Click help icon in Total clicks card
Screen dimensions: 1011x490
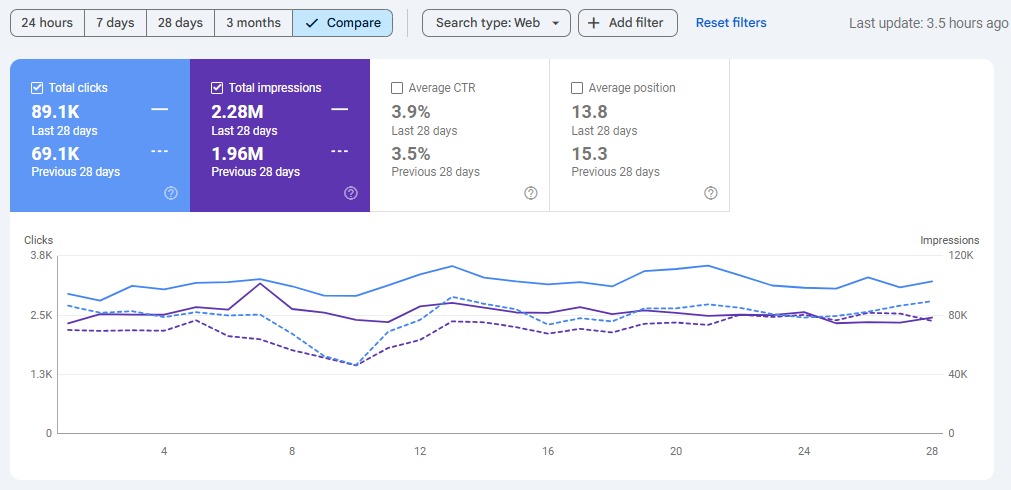(170, 193)
